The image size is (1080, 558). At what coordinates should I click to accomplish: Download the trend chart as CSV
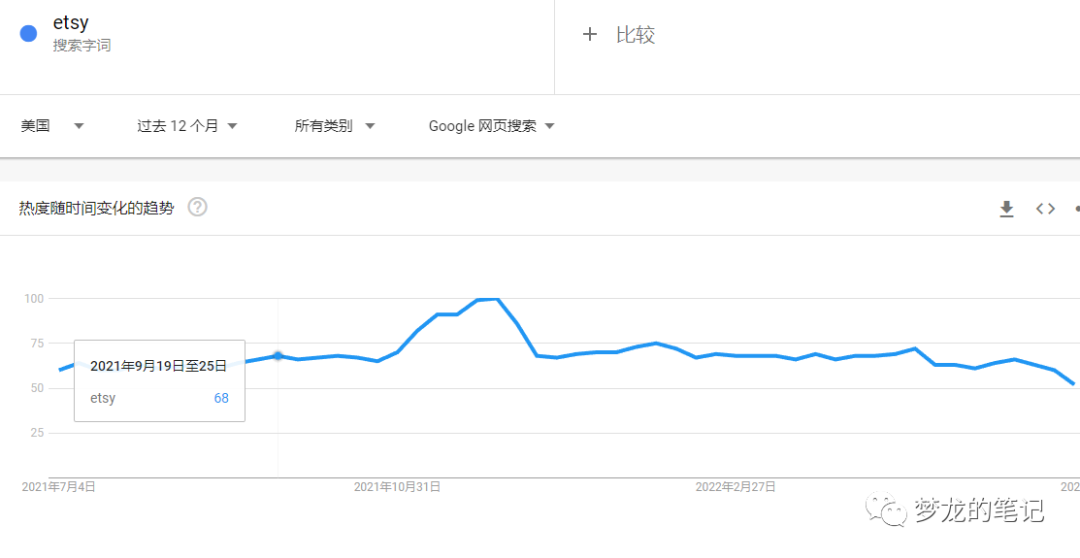(1007, 209)
